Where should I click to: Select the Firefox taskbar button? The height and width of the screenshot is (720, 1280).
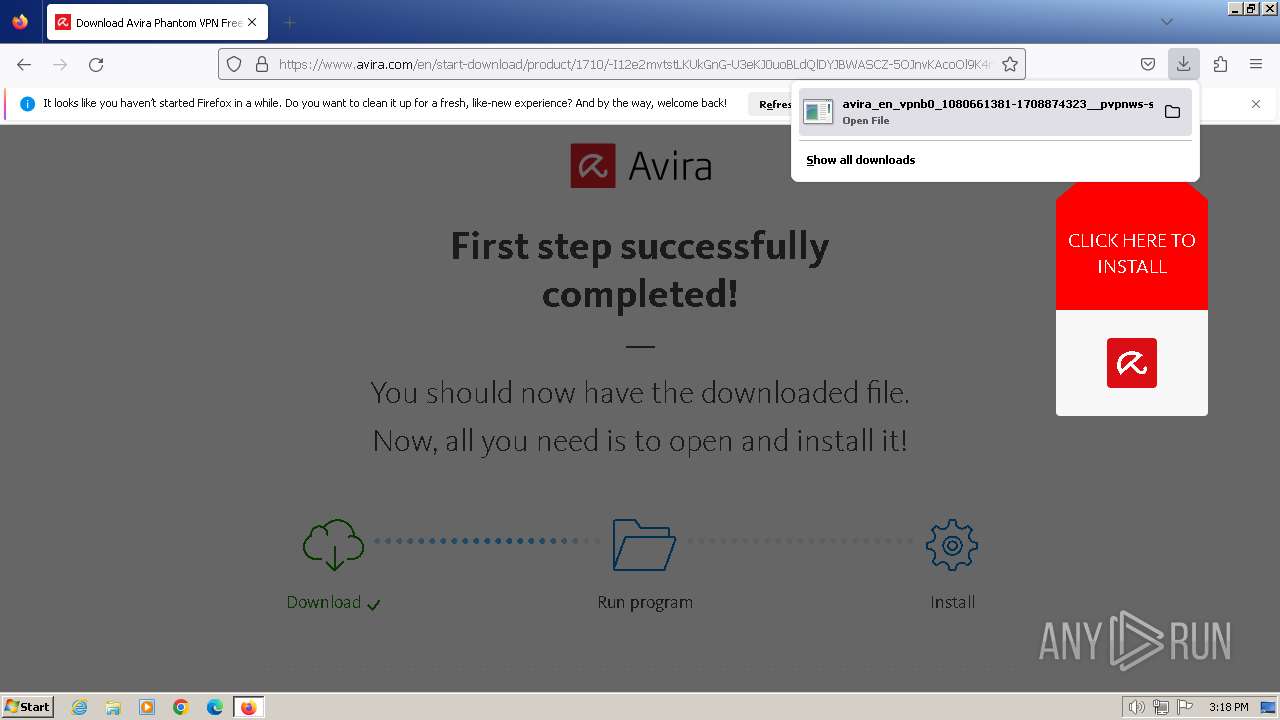point(248,707)
